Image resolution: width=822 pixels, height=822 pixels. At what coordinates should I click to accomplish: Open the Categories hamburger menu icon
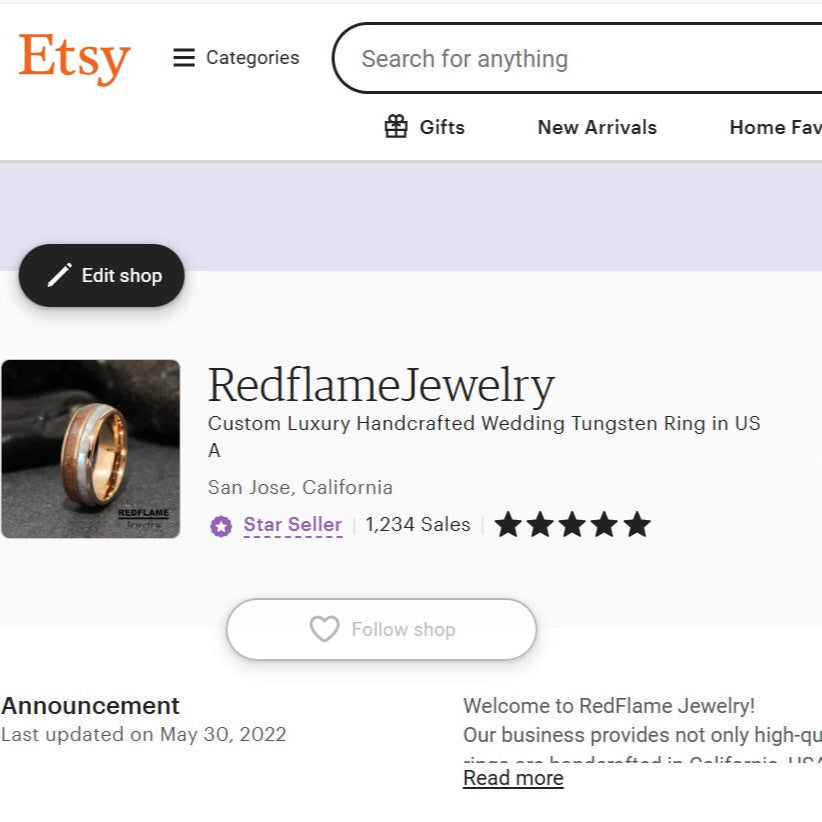coord(184,58)
